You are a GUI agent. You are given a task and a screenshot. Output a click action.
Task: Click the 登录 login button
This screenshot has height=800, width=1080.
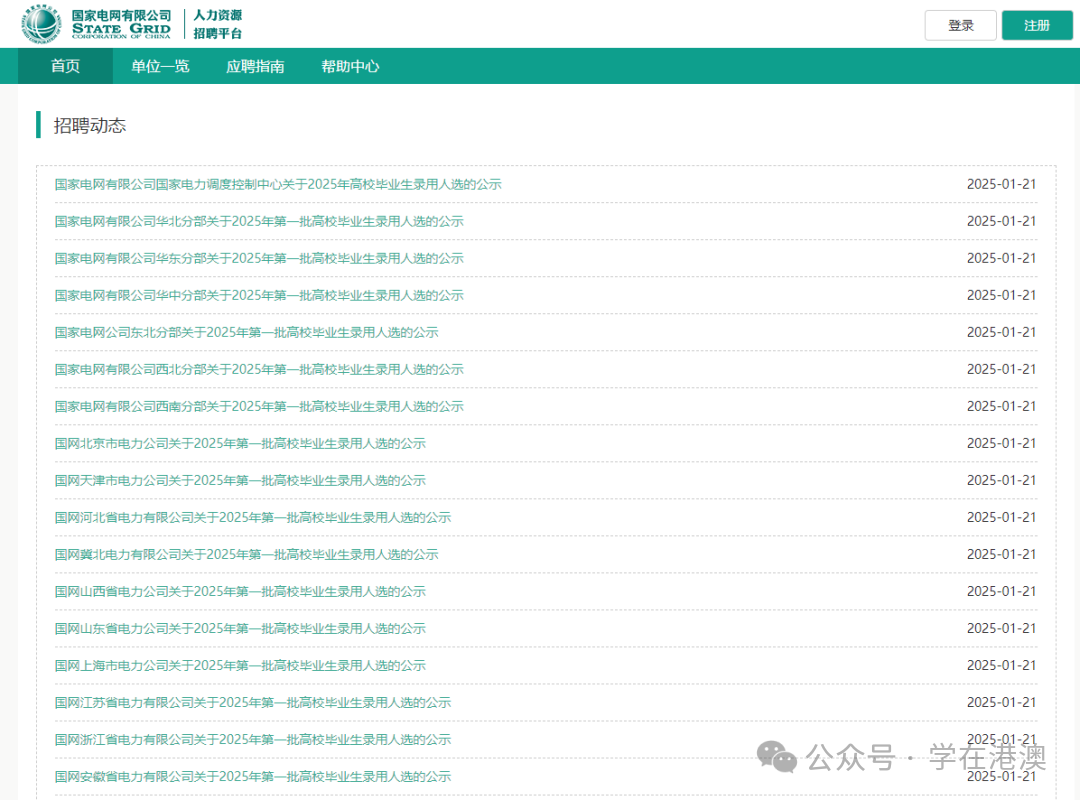point(960,25)
